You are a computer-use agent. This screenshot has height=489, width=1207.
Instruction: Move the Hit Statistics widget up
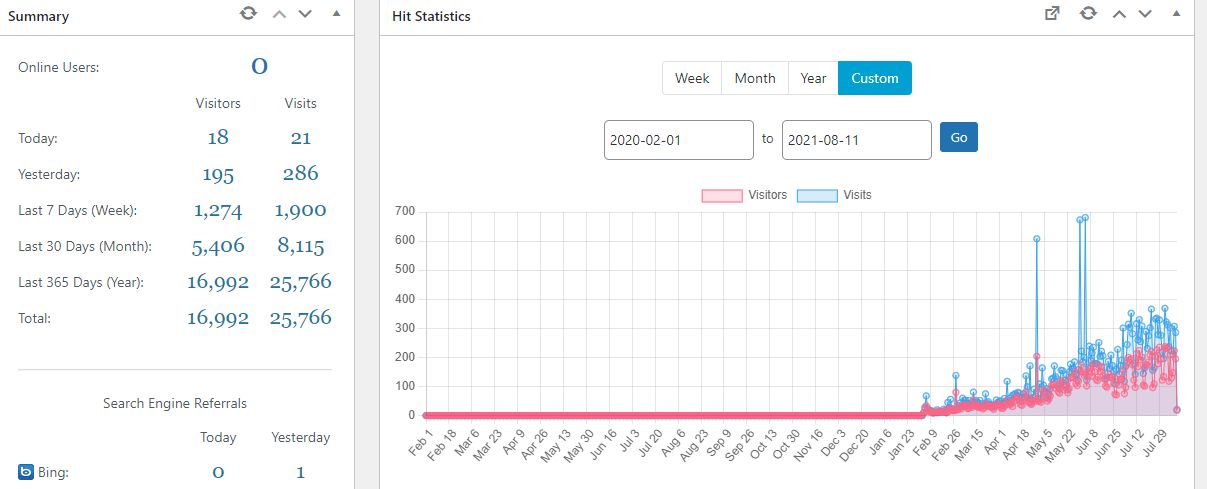pyautogui.click(x=1119, y=14)
